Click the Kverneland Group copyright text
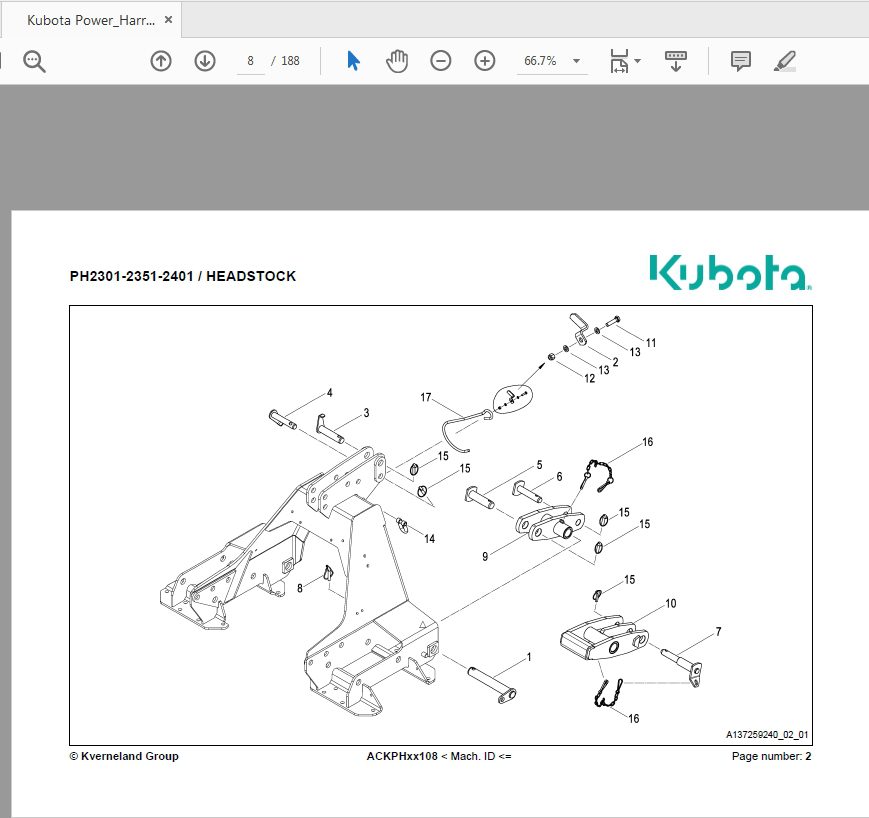Screen dimensions: 869x818 (123, 757)
